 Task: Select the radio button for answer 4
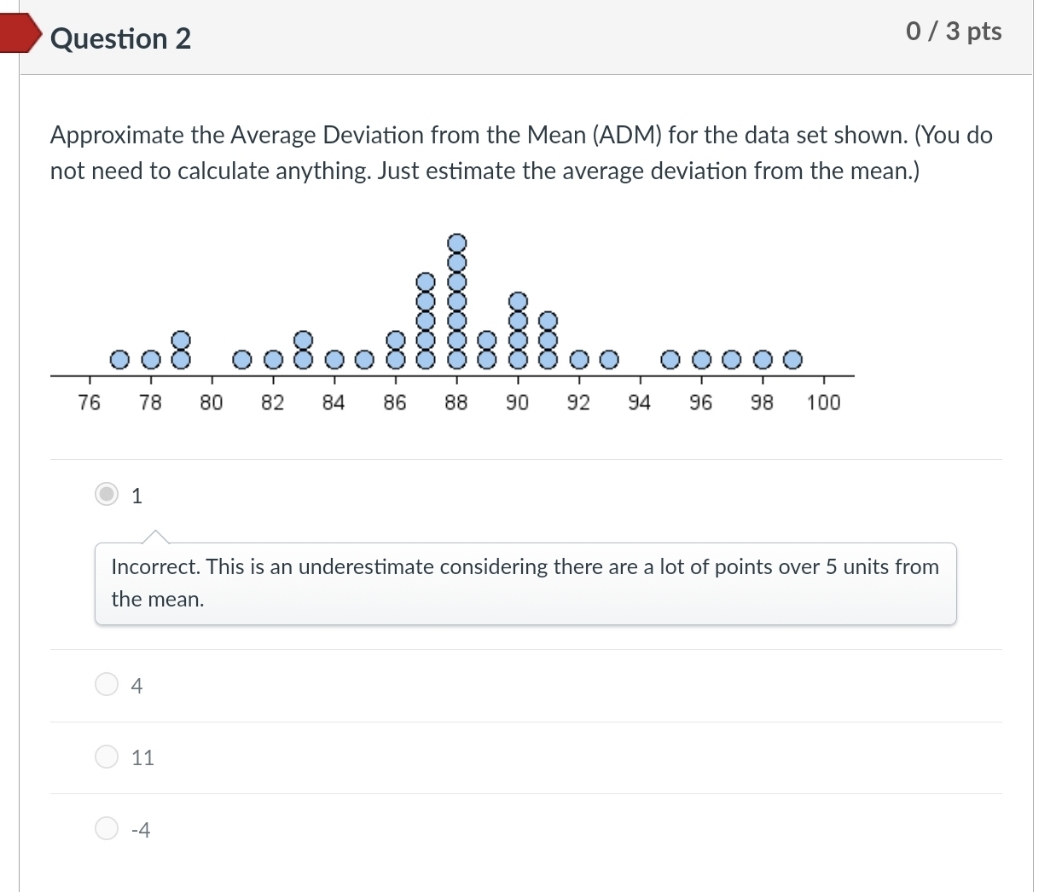(106, 684)
